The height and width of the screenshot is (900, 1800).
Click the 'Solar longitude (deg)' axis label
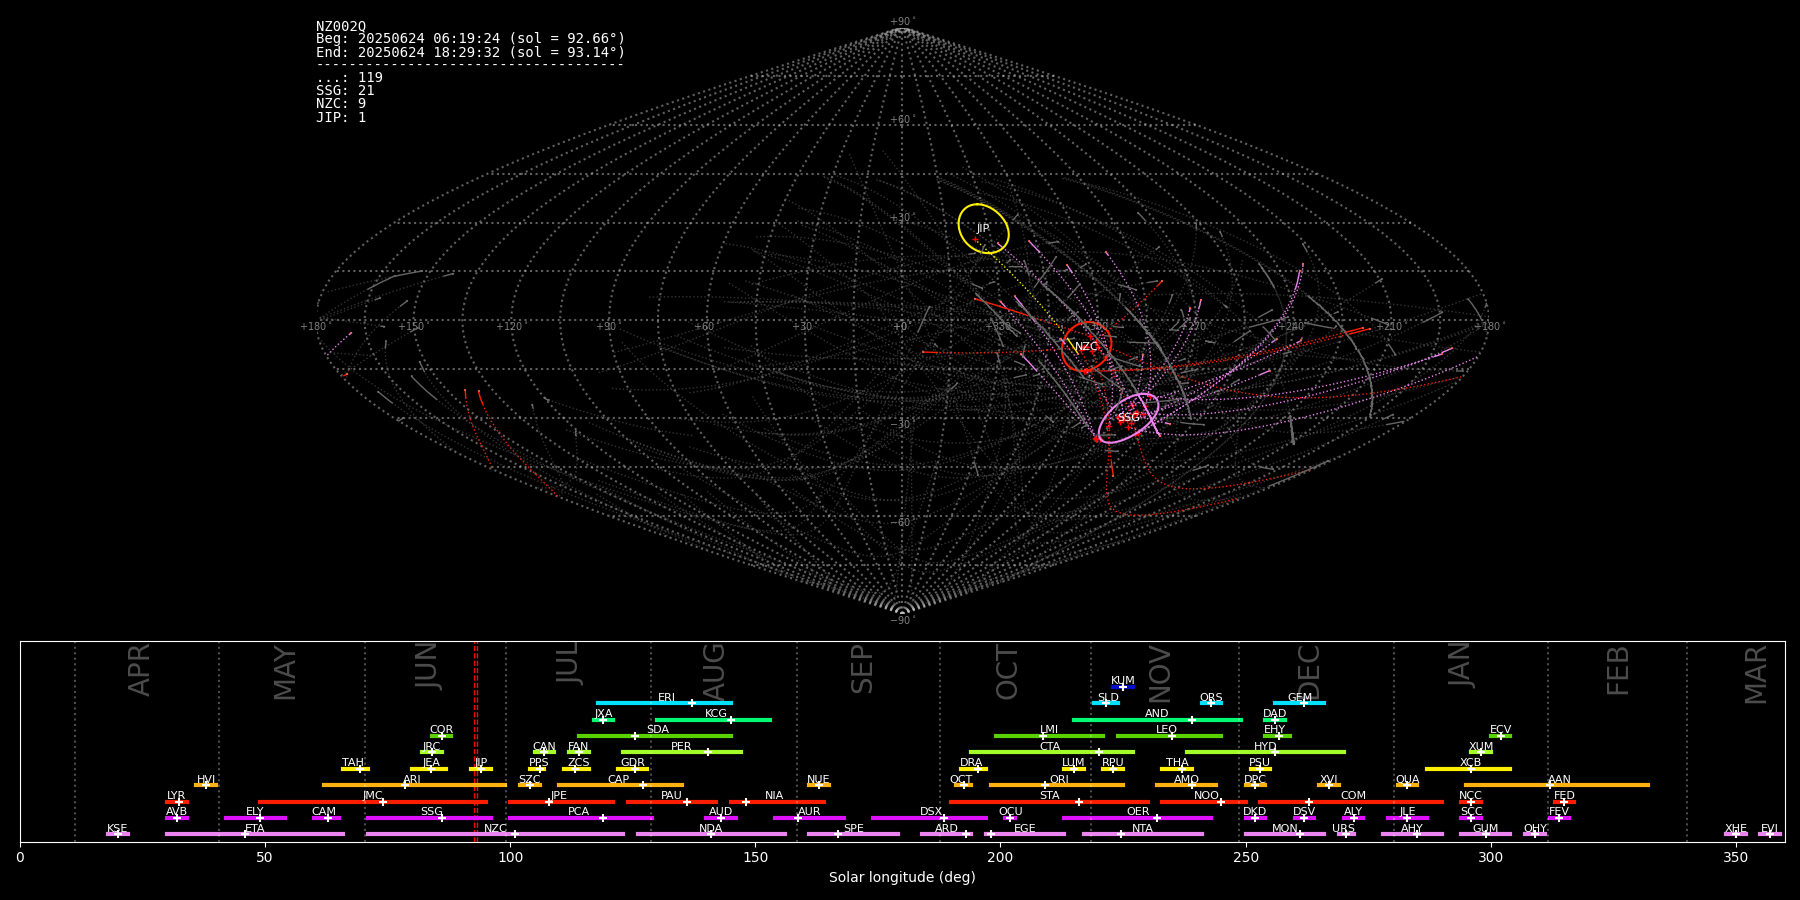(x=902, y=877)
